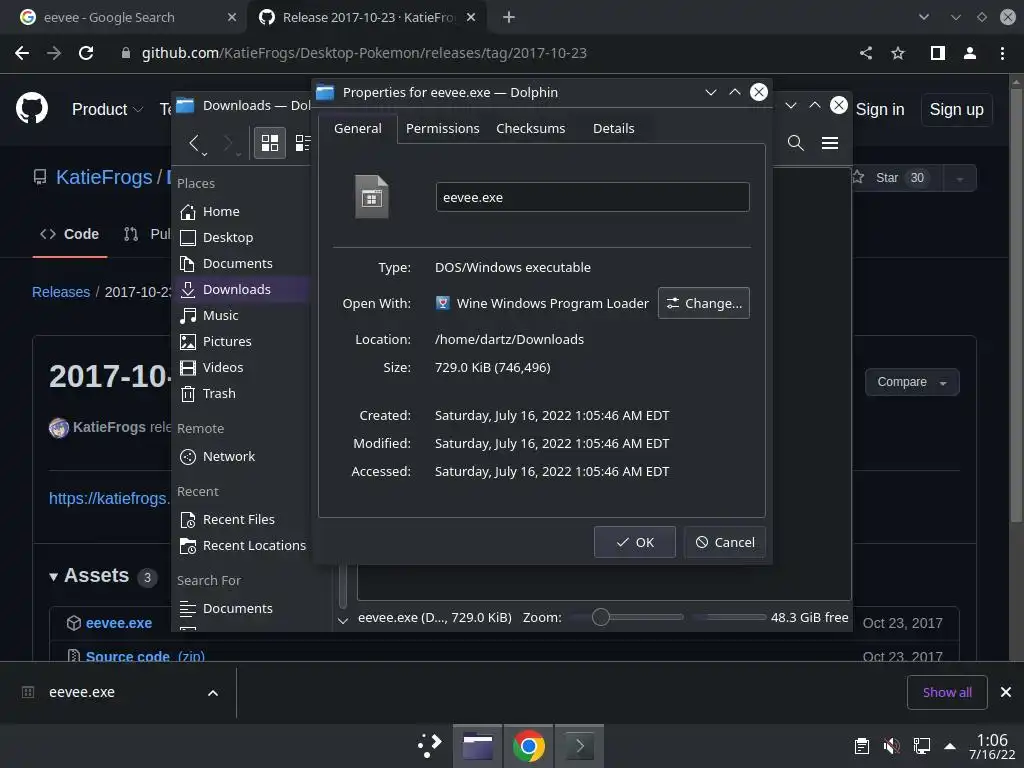Click the github.com address bar URL
1024x768 pixels.
[364, 53]
